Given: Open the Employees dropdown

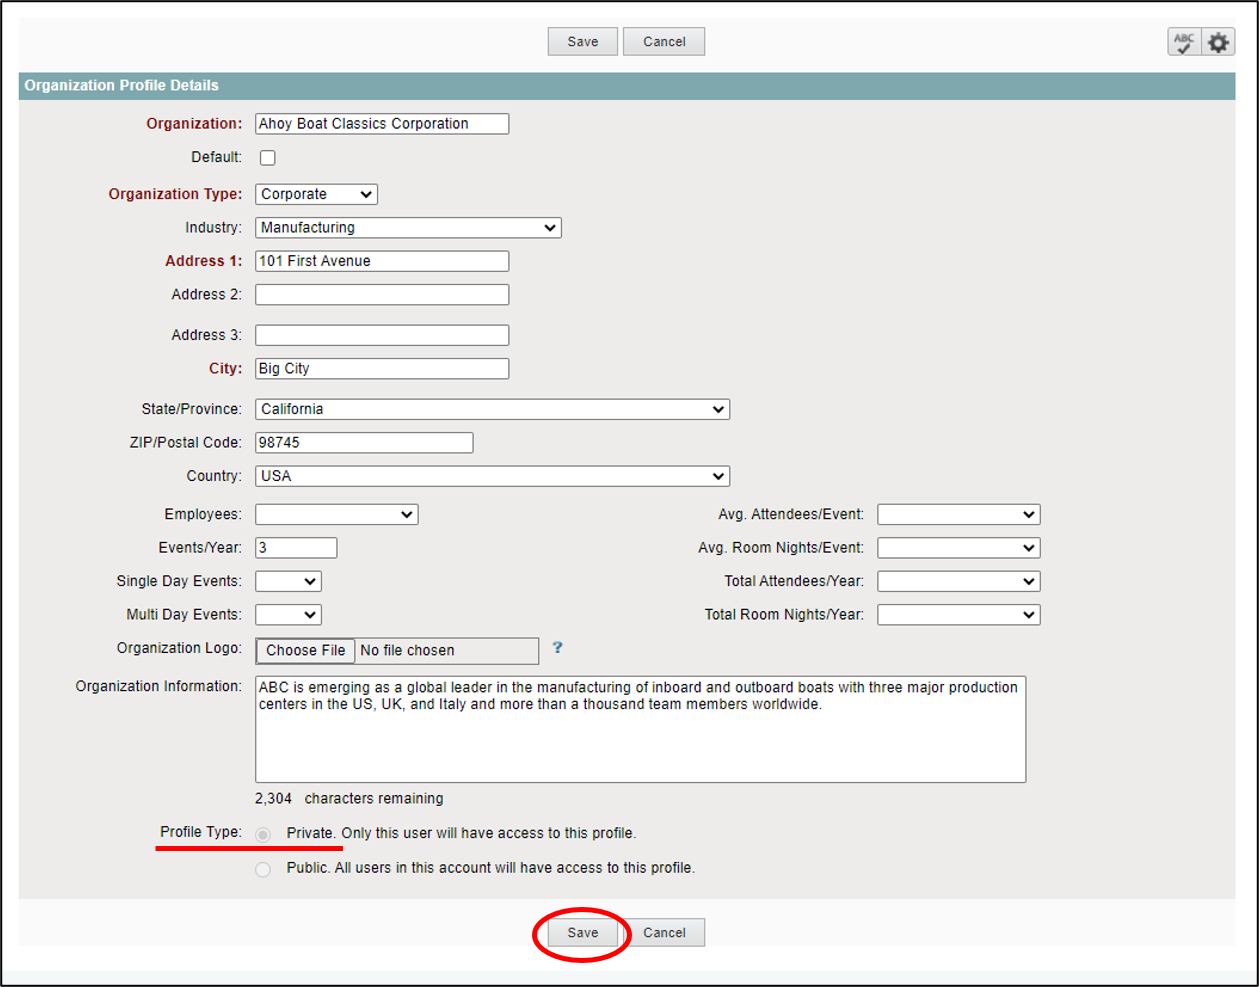Looking at the screenshot, I should tap(336, 514).
